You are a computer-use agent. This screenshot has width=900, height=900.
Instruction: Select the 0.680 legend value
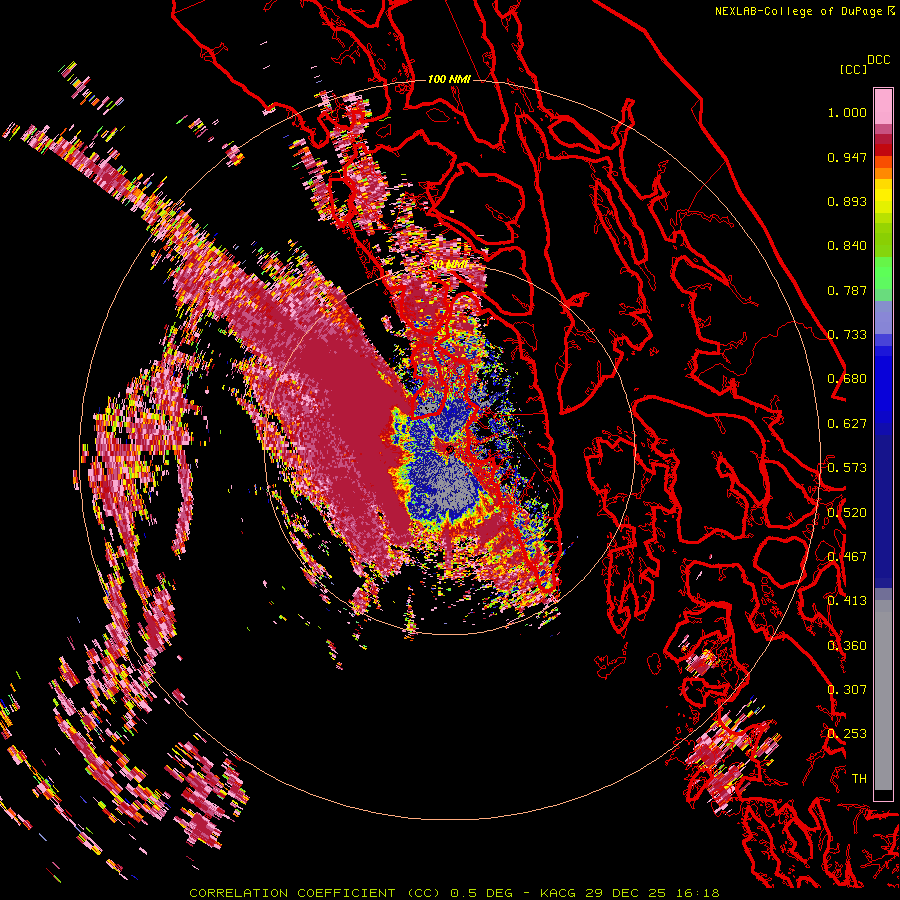(x=847, y=379)
